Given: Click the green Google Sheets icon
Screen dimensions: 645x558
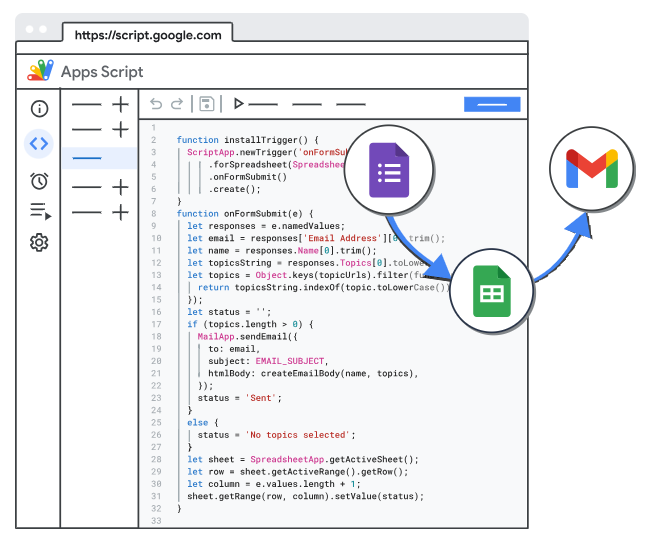Looking at the screenshot, I should click(x=492, y=291).
